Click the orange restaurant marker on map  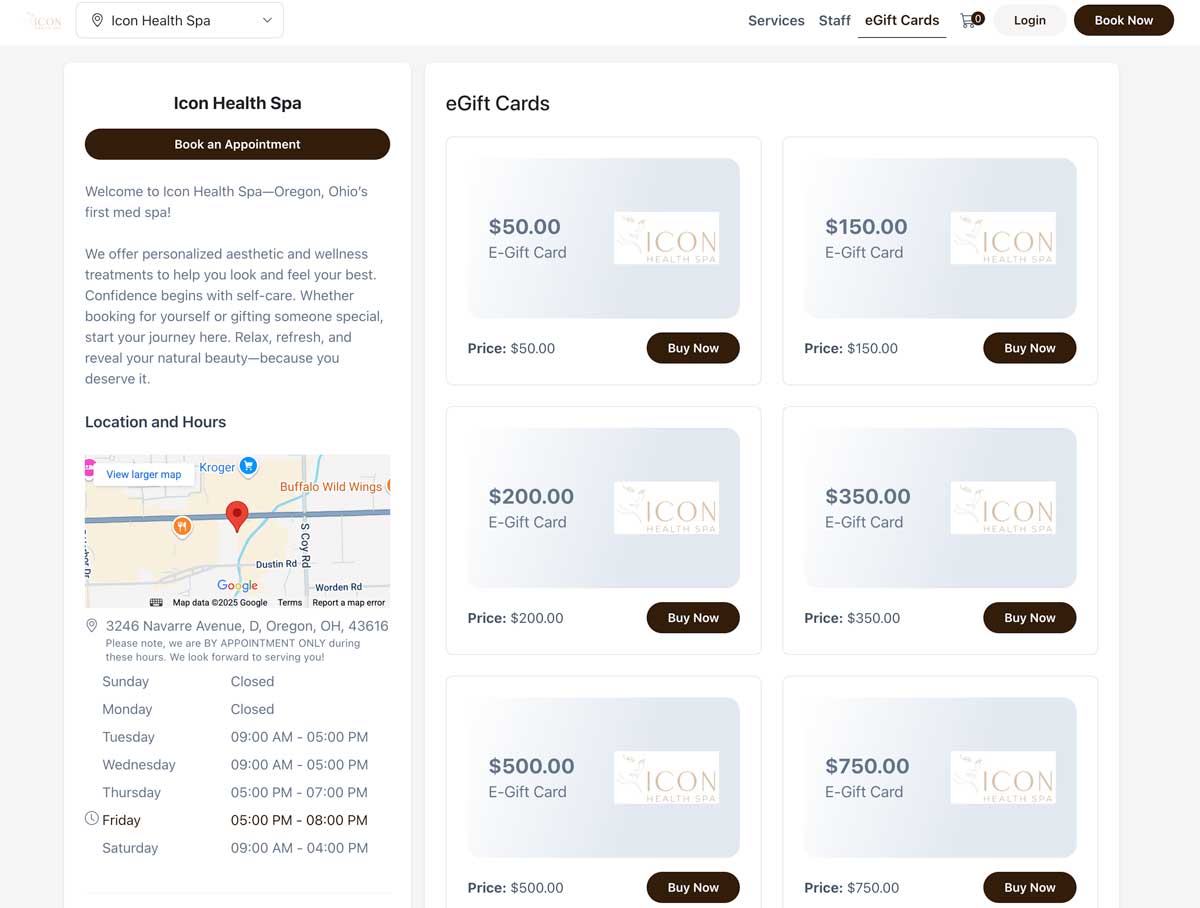point(181,526)
